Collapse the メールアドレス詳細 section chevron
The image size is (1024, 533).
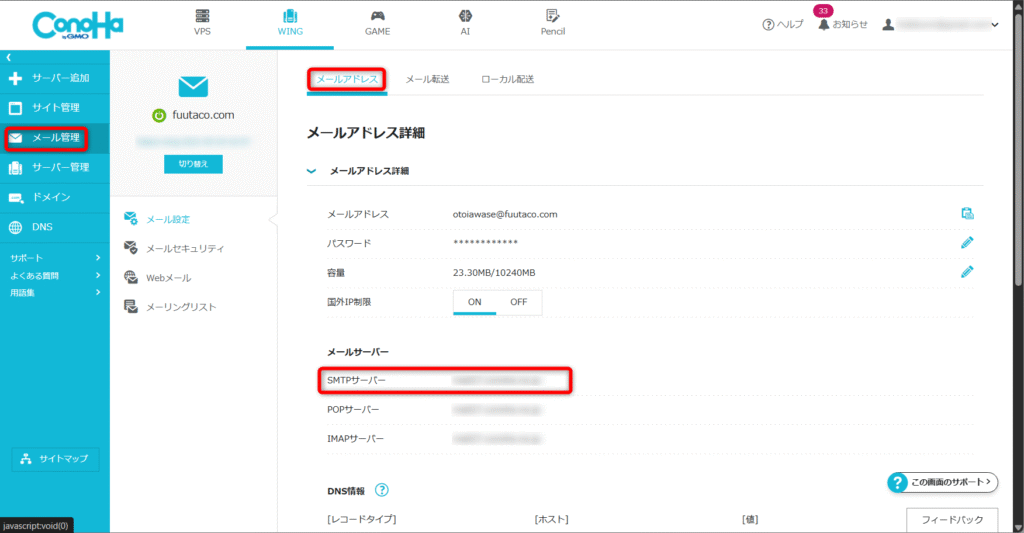click(312, 171)
